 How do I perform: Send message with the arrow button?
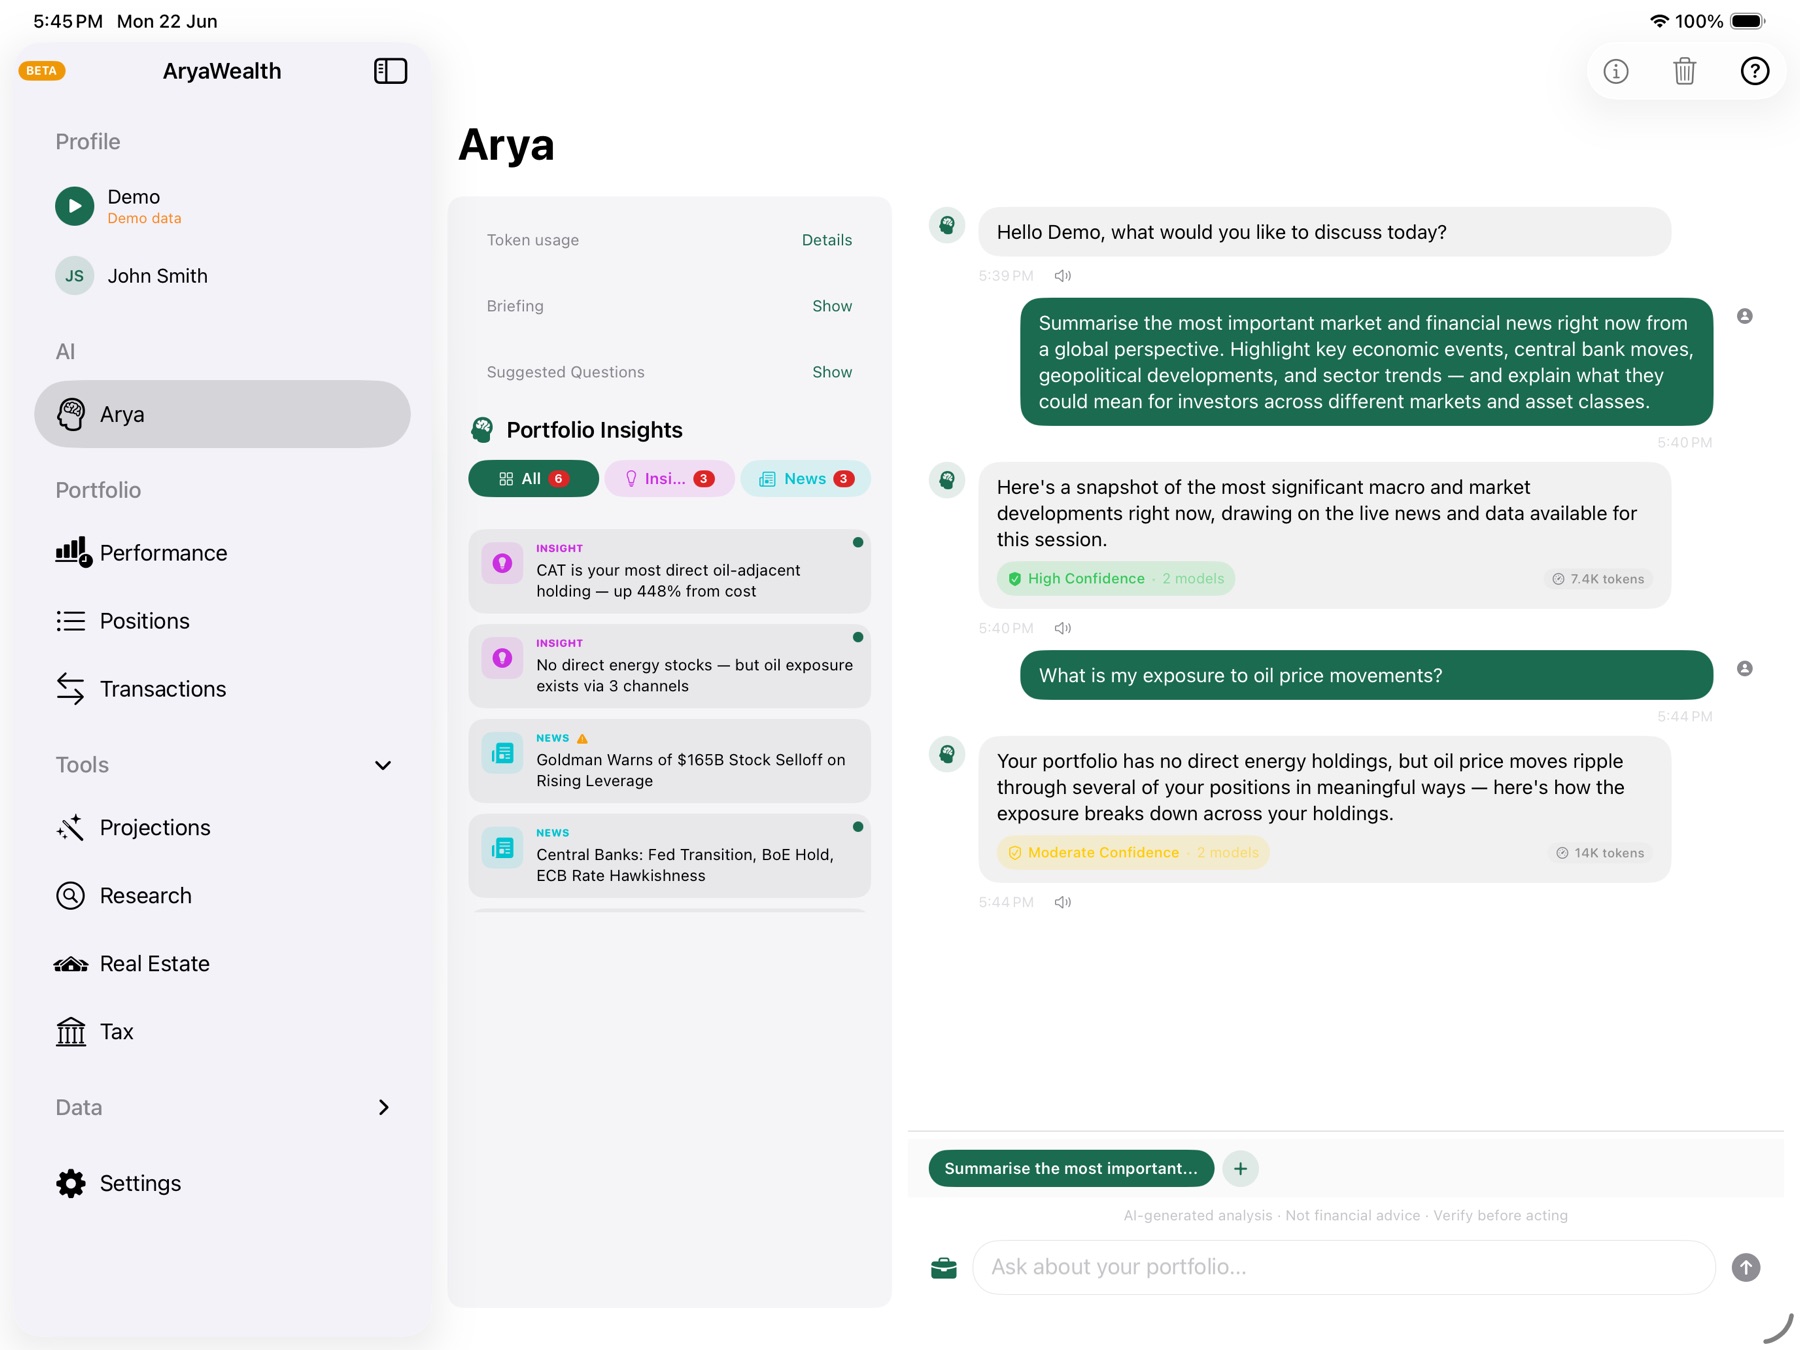click(1746, 1268)
